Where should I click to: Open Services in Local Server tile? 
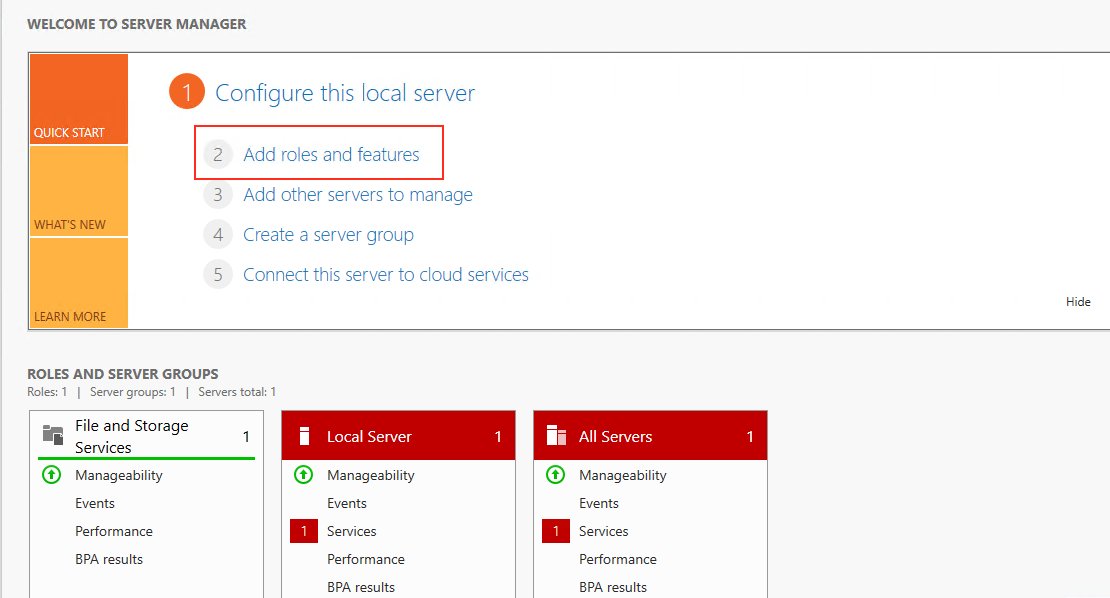pos(352,531)
